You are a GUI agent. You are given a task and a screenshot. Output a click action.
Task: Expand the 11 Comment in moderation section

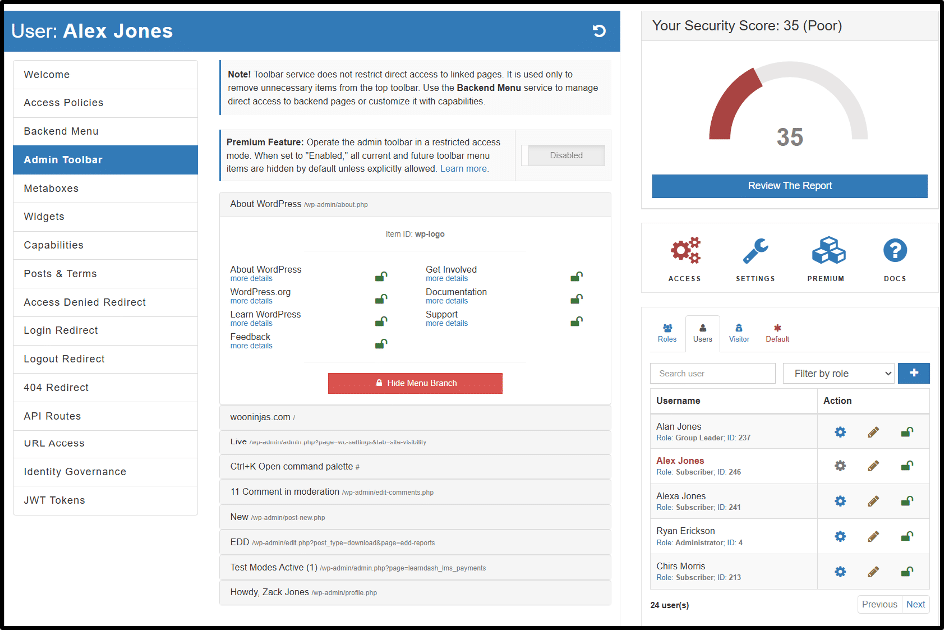(x=415, y=492)
